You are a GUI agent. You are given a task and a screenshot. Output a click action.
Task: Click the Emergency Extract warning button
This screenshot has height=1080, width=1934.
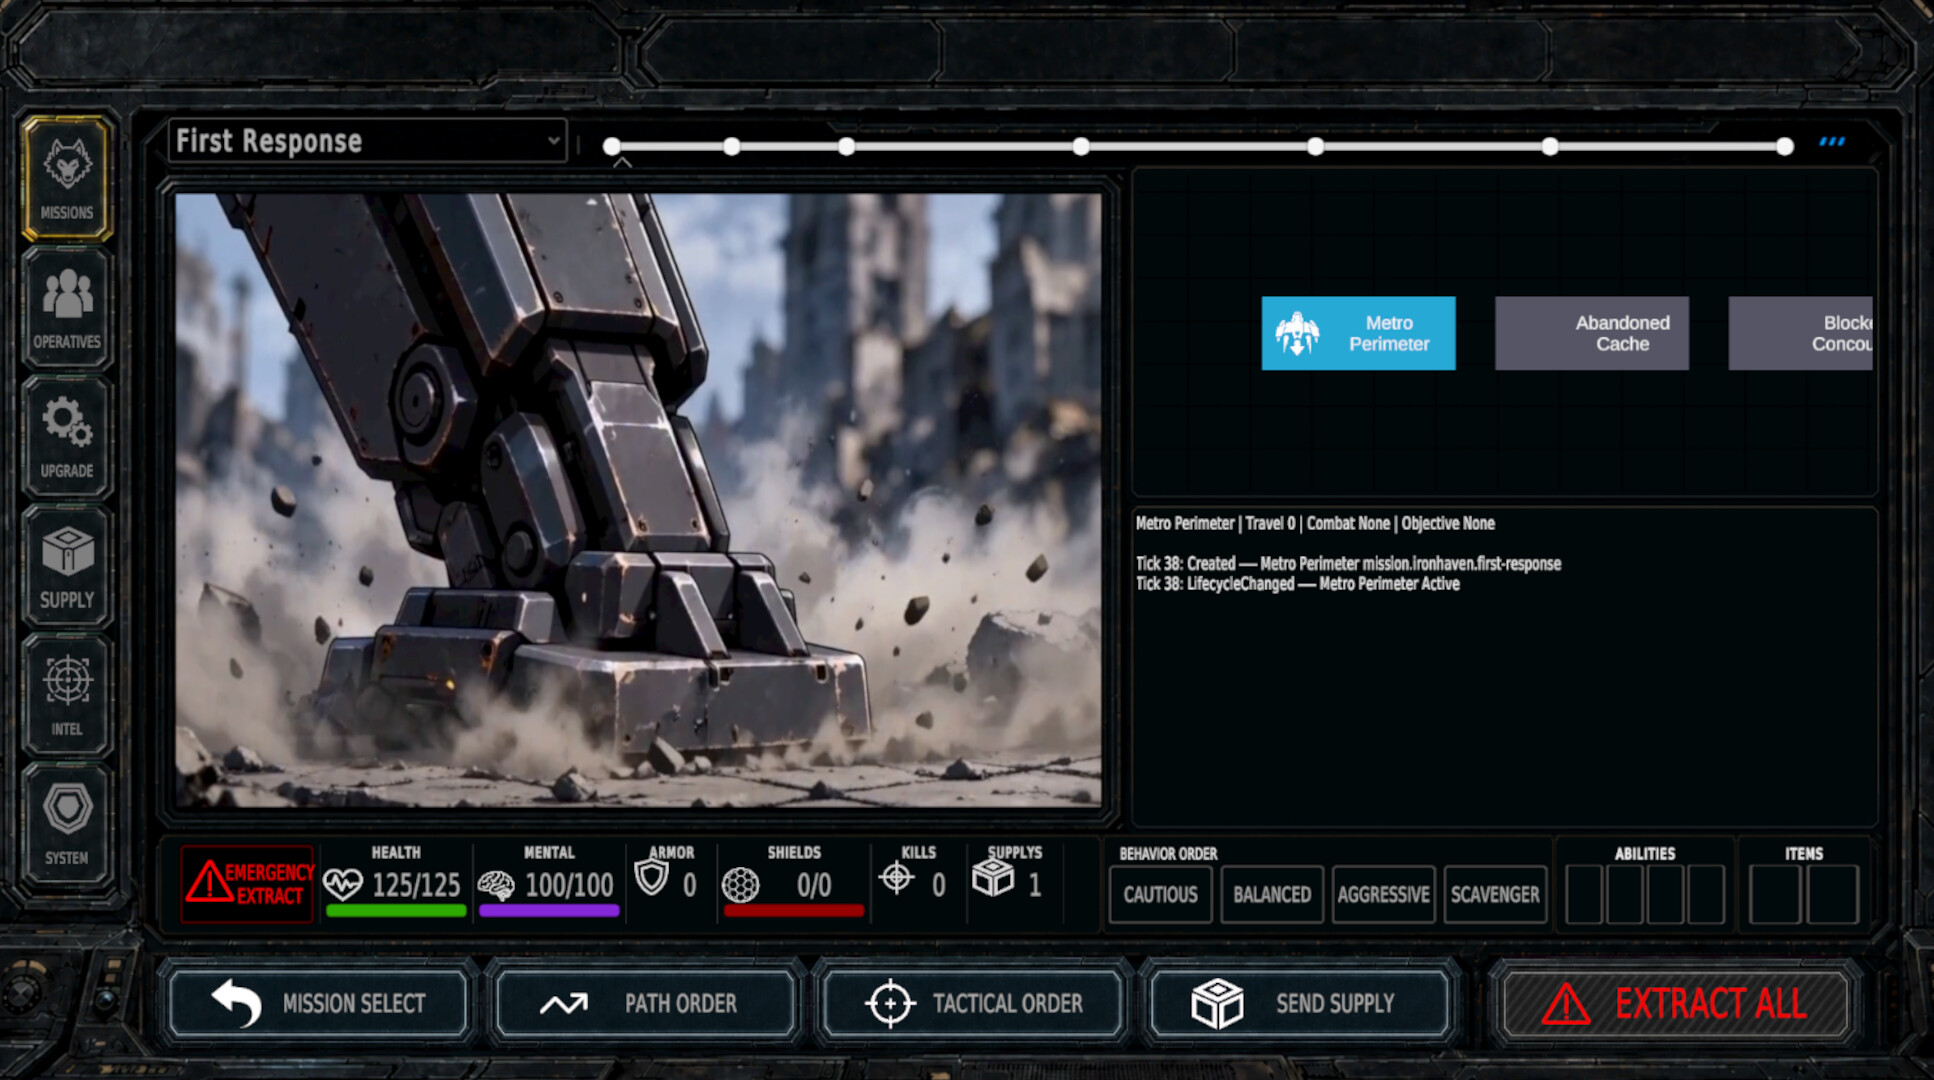[247, 884]
